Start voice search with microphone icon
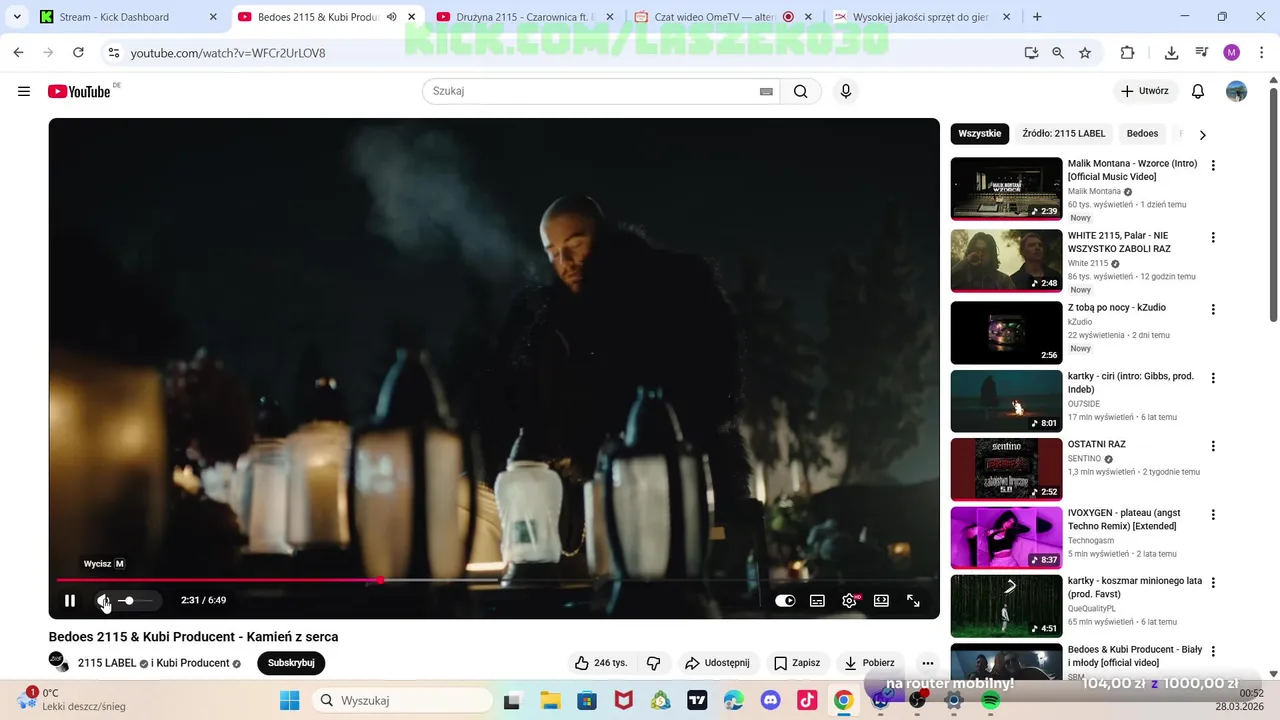 pyautogui.click(x=846, y=91)
